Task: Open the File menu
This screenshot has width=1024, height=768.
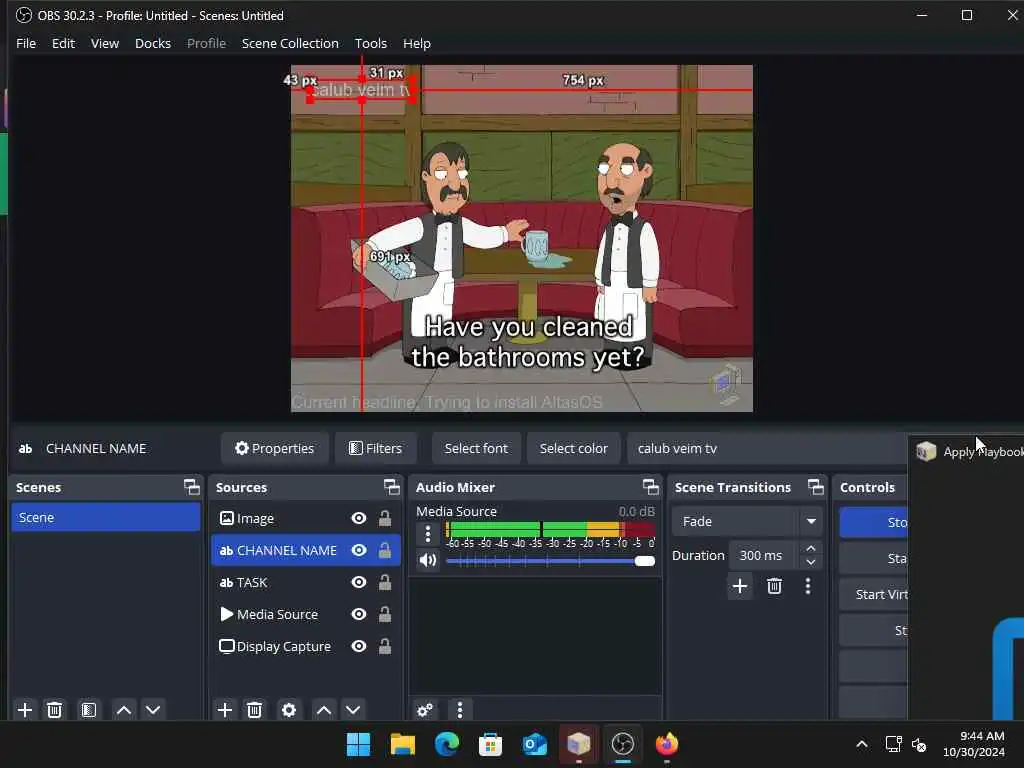Action: pos(26,44)
